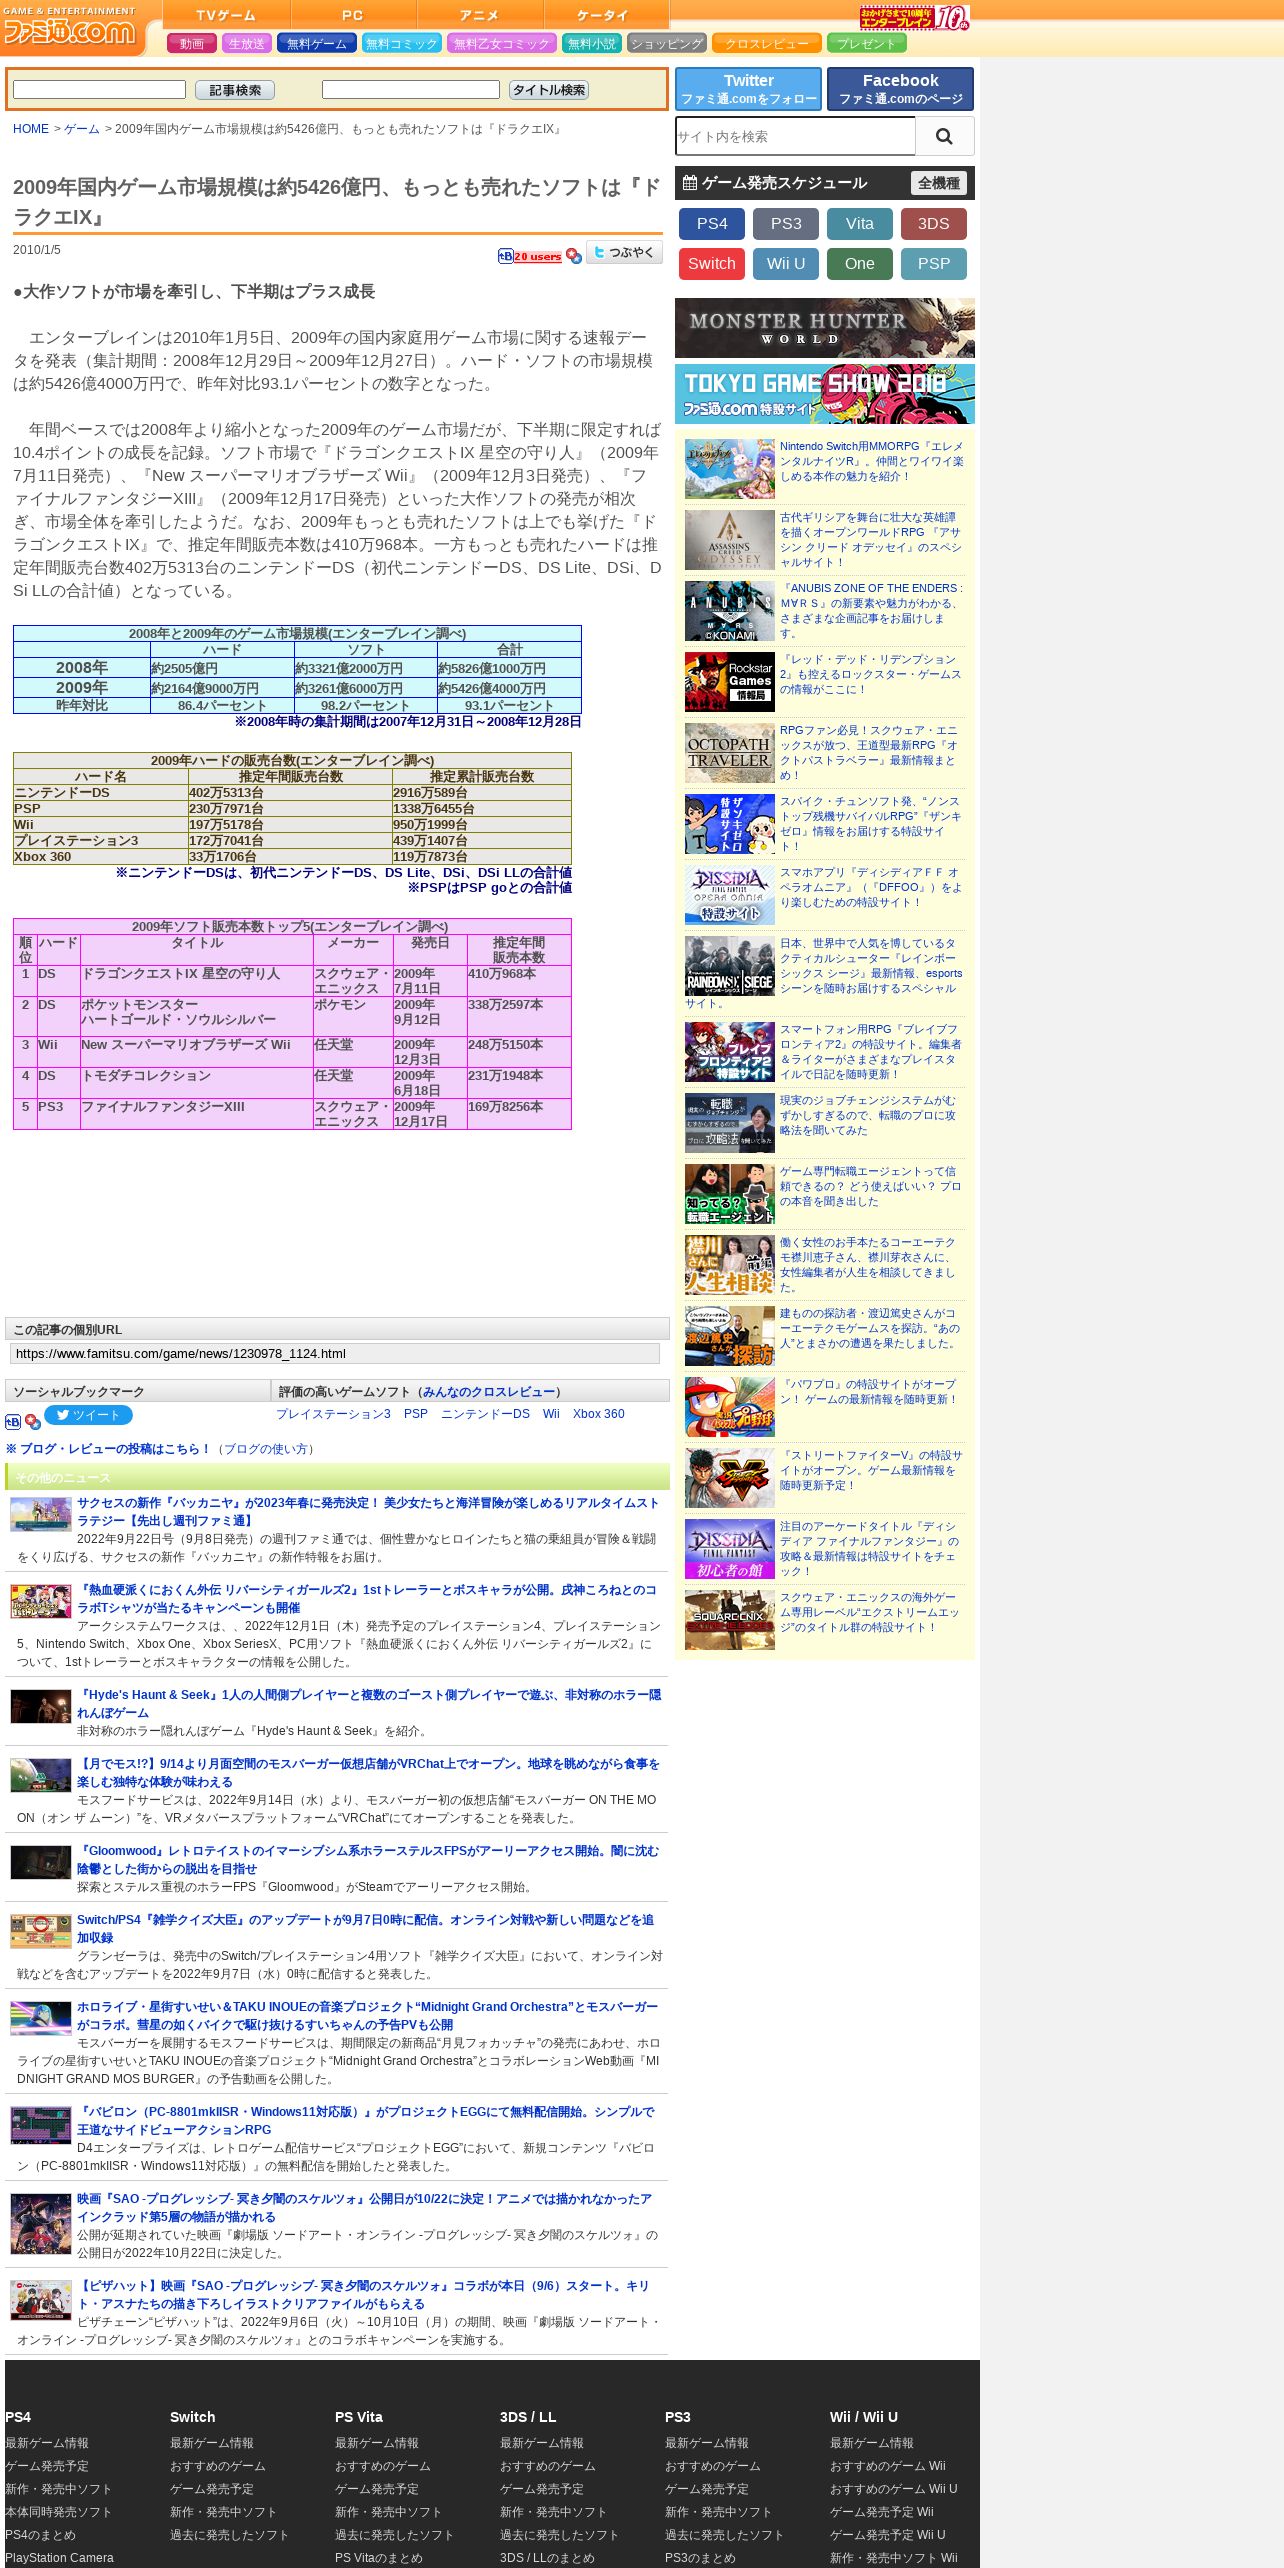Select the PSP platform button

934,264
